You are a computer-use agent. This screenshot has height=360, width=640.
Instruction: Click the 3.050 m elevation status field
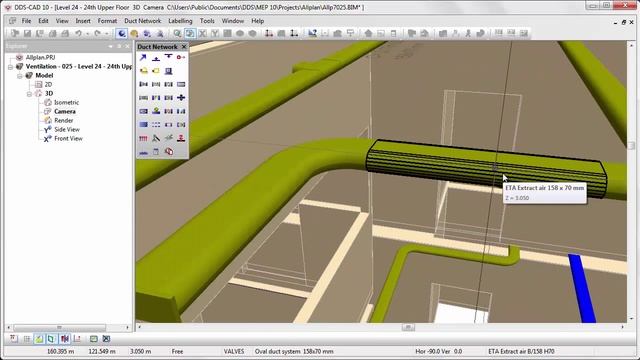[x=140, y=351]
